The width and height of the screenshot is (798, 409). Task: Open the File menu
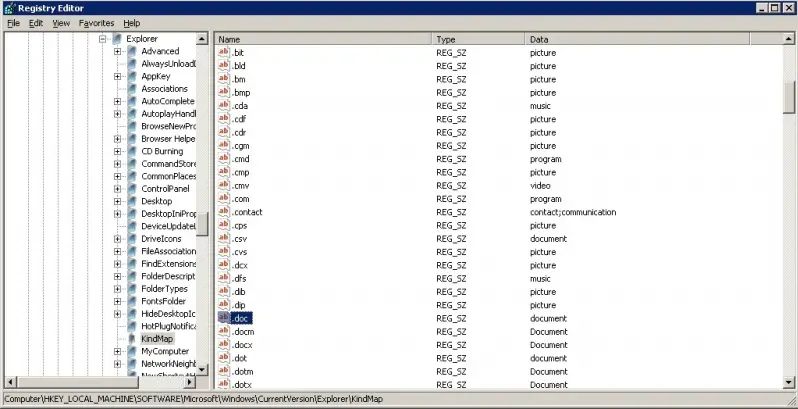pyautogui.click(x=13, y=23)
